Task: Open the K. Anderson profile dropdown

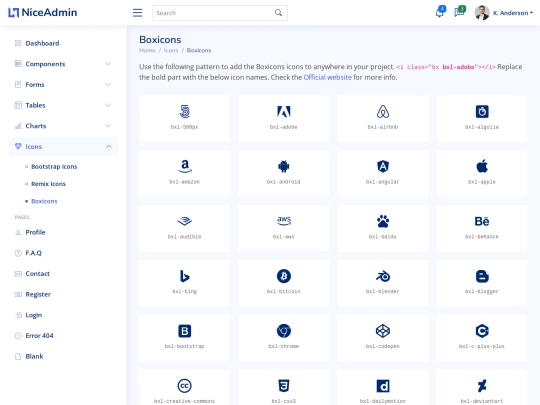Action: 504,13
